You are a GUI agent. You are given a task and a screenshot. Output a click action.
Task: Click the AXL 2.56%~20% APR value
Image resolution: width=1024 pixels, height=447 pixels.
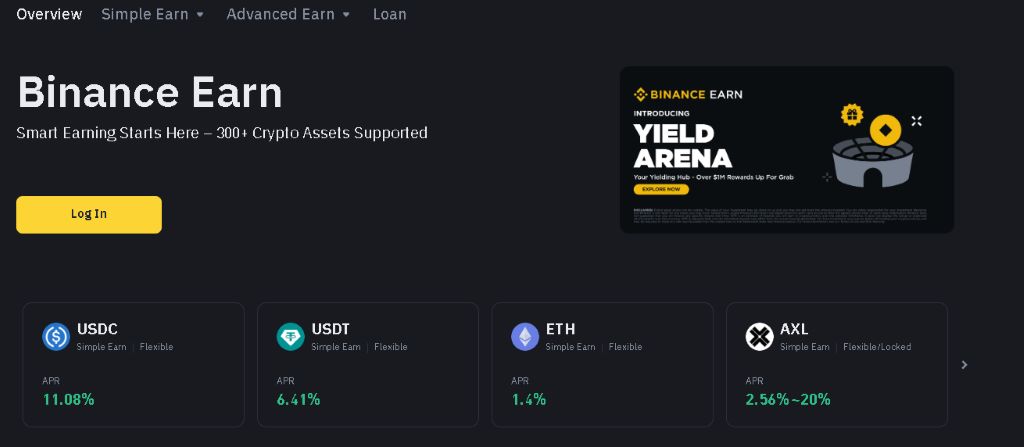788,400
